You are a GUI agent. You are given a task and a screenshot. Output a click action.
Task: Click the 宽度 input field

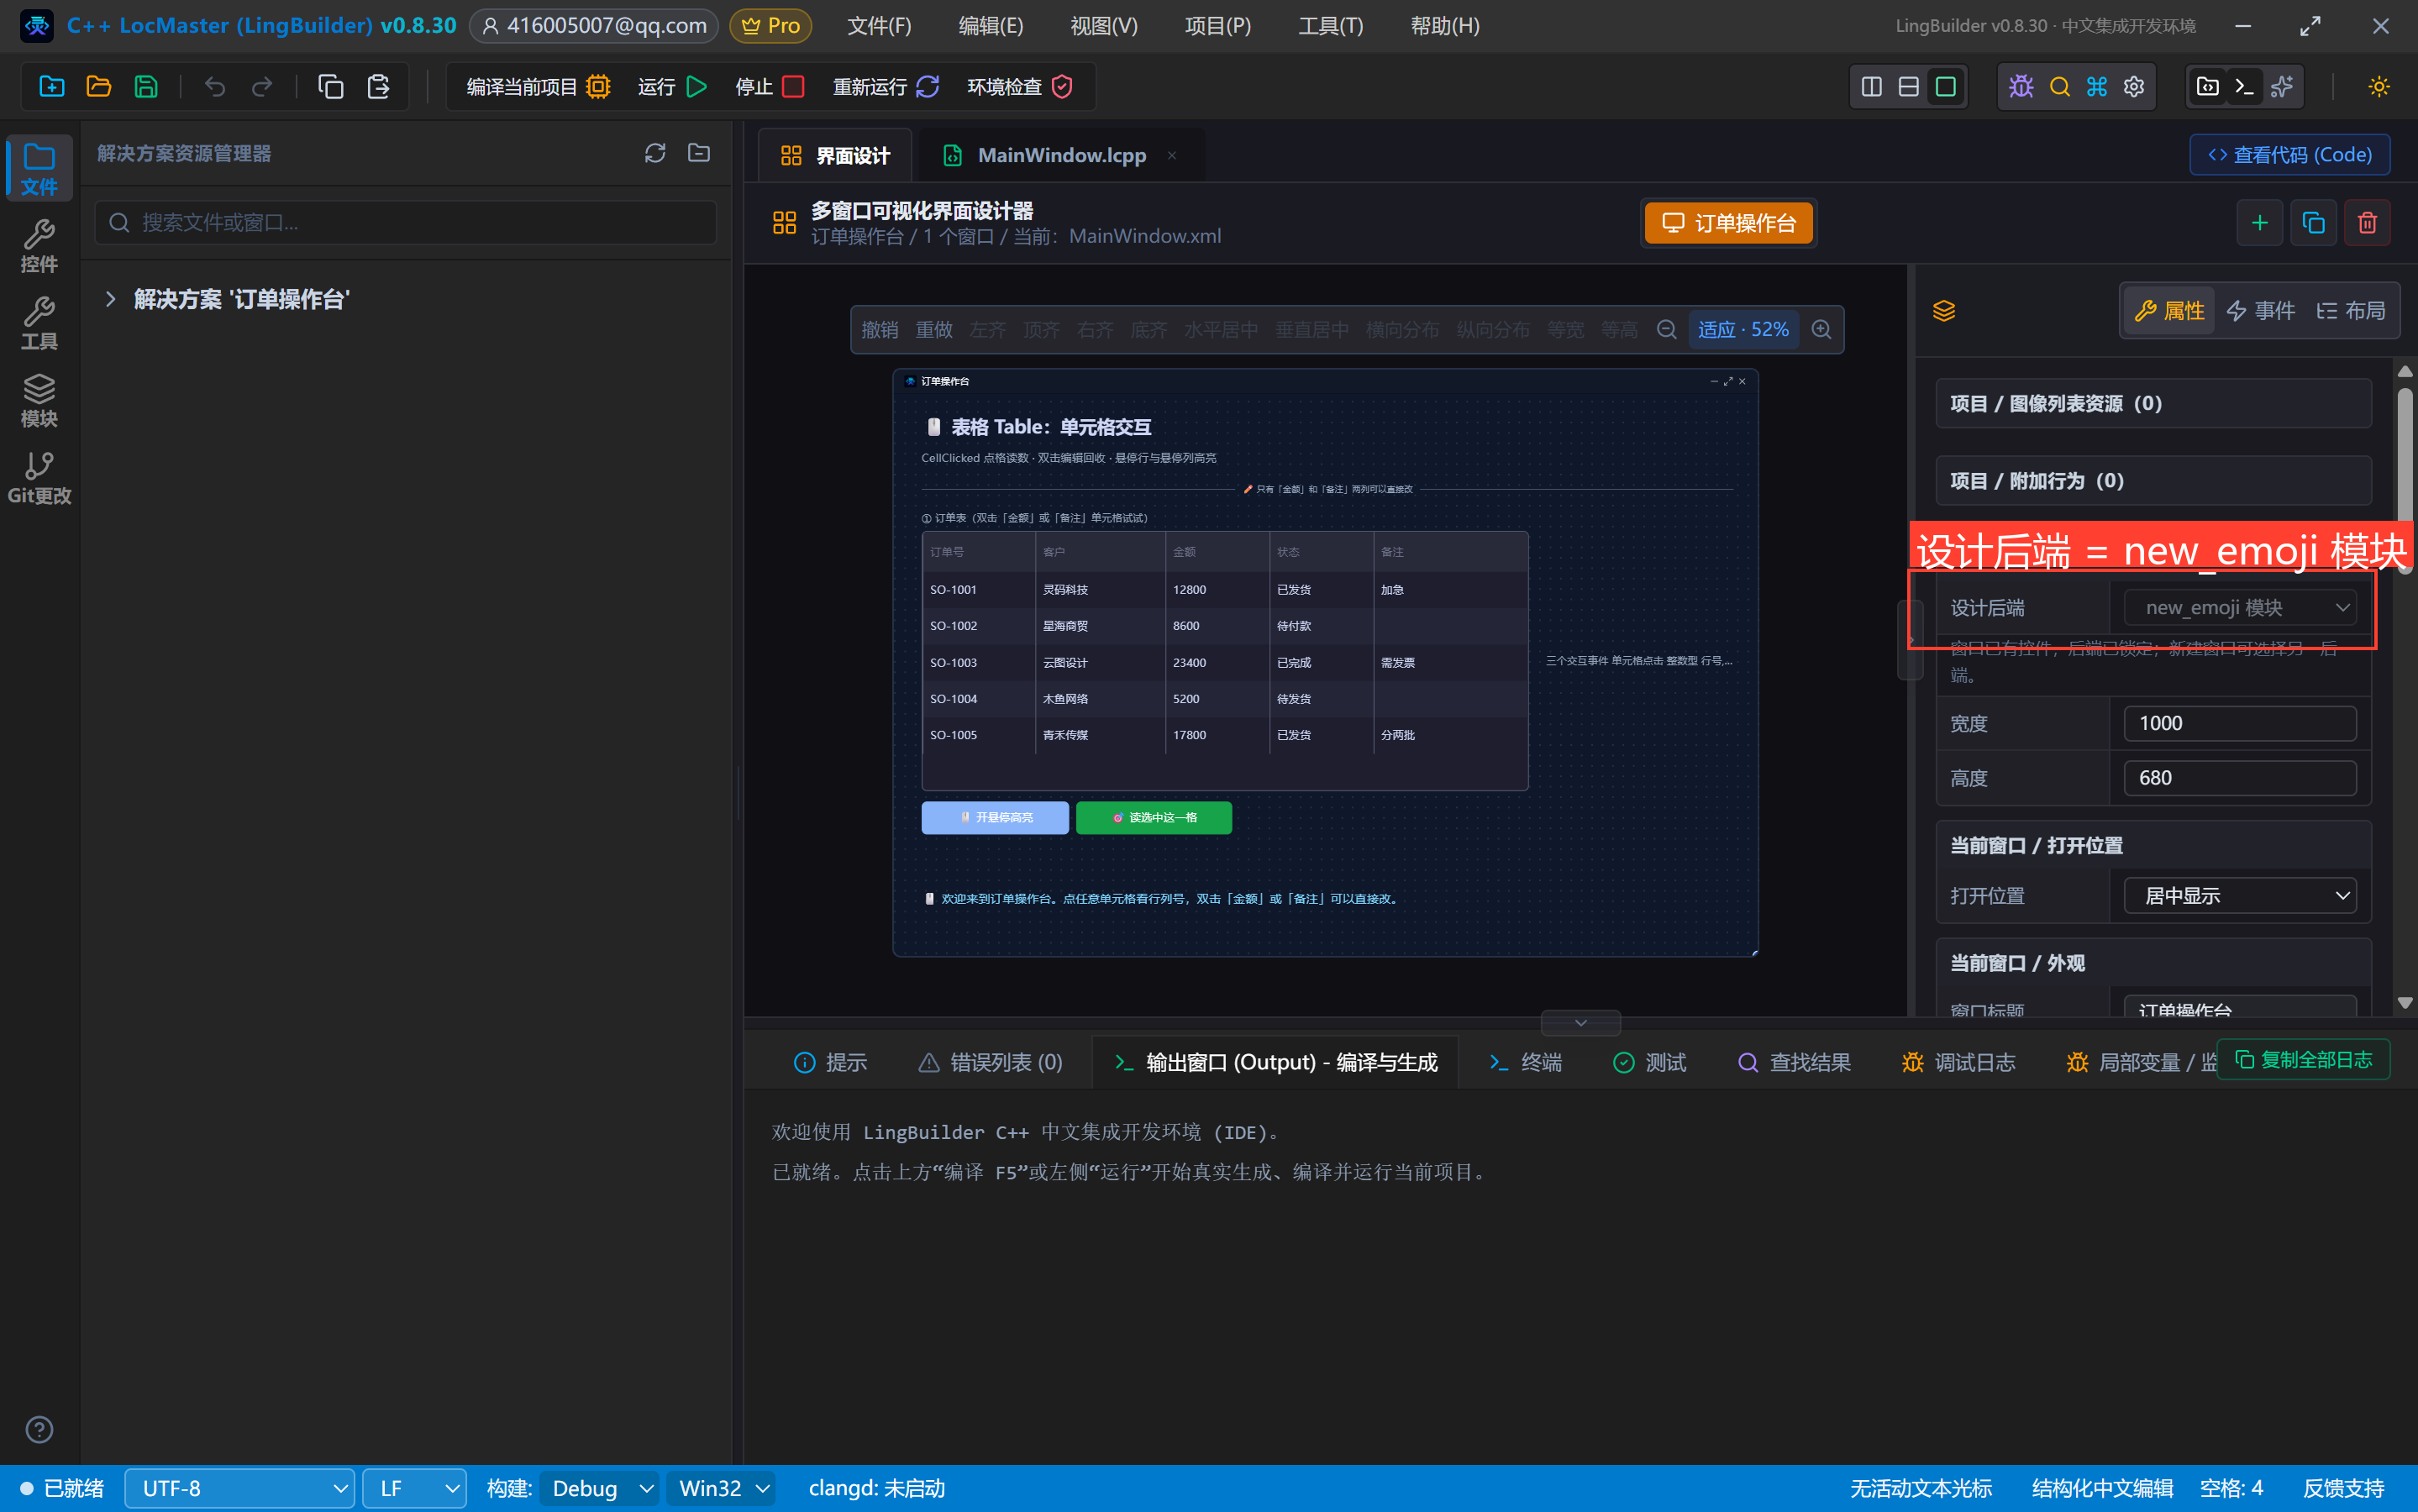pyautogui.click(x=2240, y=723)
